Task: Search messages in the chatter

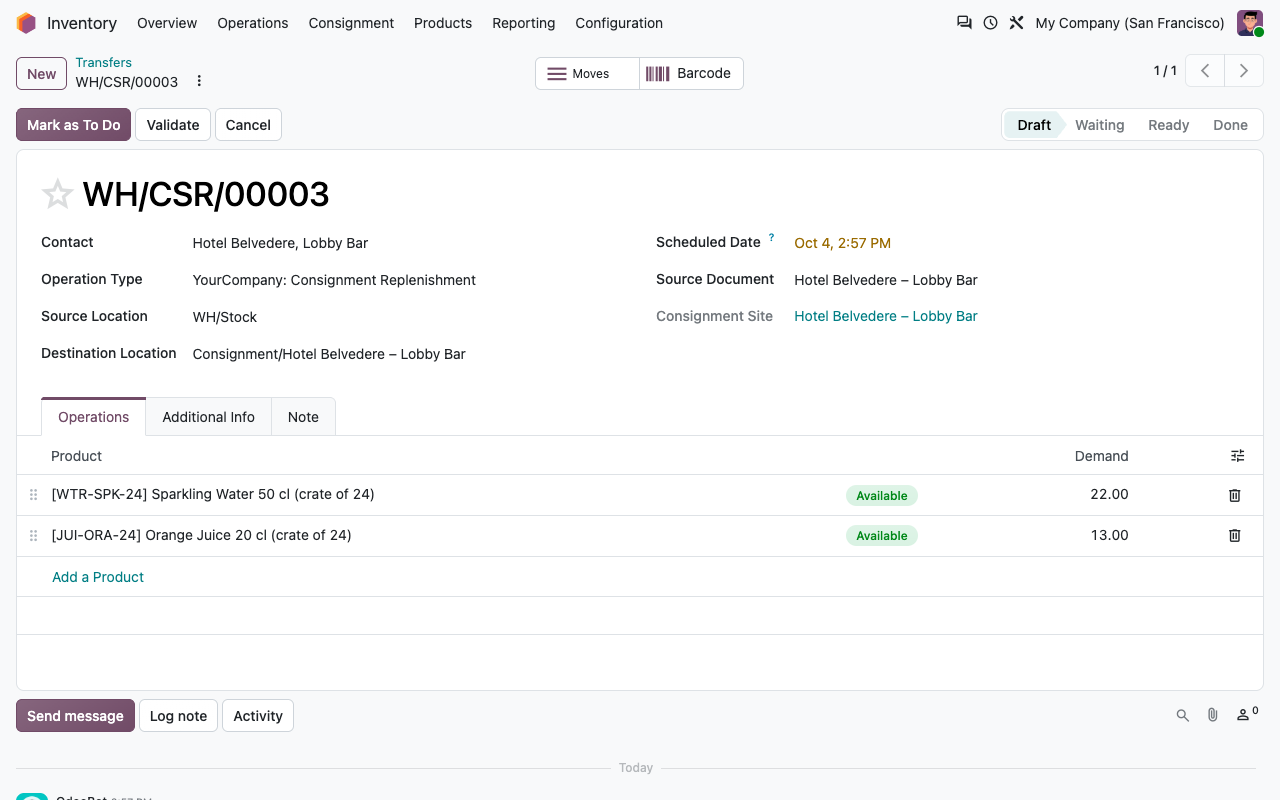Action: point(1183,716)
